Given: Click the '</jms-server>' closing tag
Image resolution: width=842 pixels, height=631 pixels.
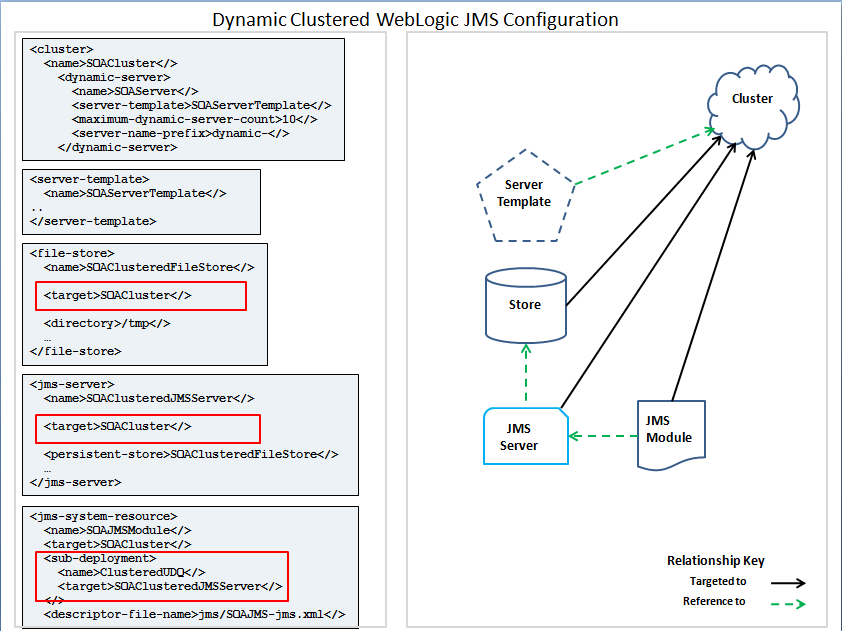Looking at the screenshot, I should [x=75, y=482].
